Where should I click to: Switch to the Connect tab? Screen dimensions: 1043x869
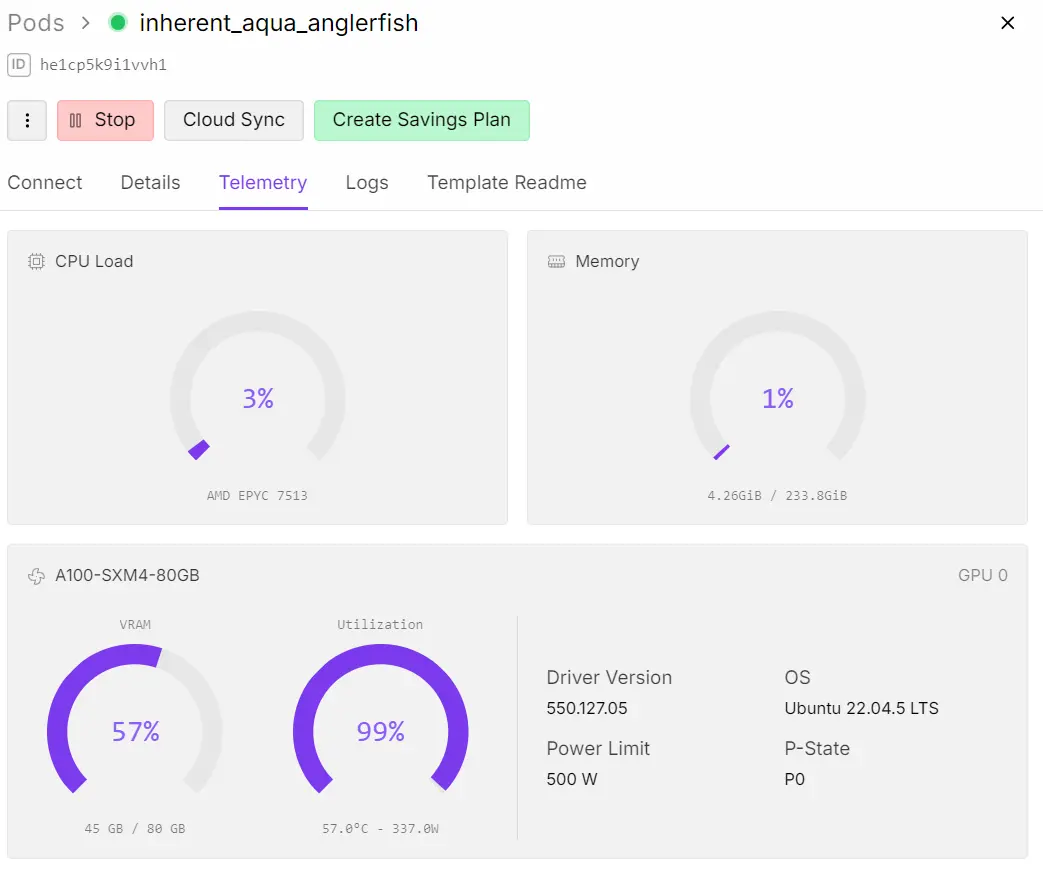pyautogui.click(x=45, y=183)
